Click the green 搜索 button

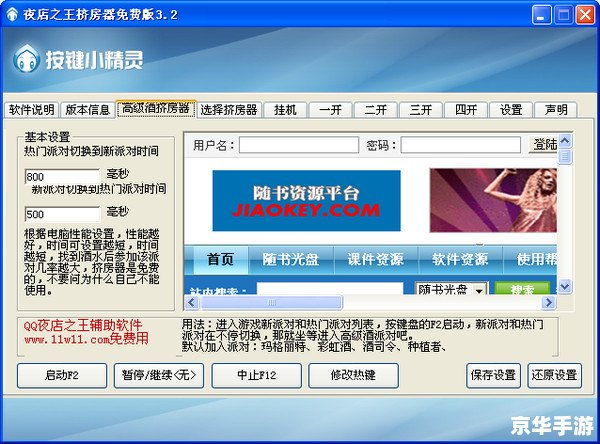click(x=522, y=289)
